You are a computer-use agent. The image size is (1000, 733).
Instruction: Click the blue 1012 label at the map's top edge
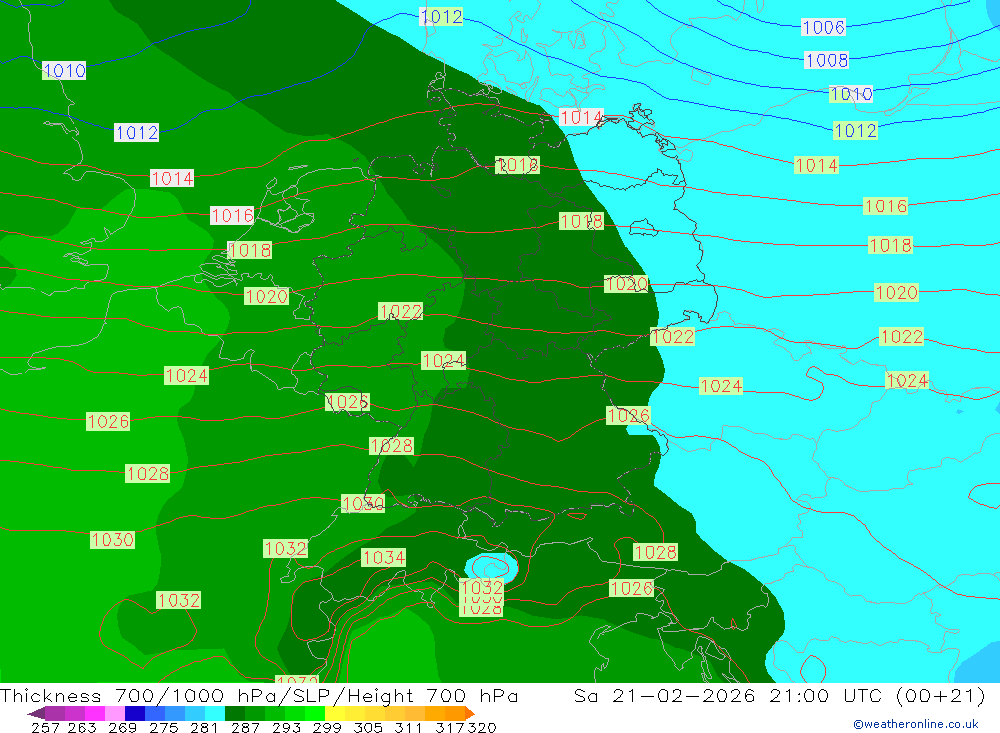click(441, 17)
